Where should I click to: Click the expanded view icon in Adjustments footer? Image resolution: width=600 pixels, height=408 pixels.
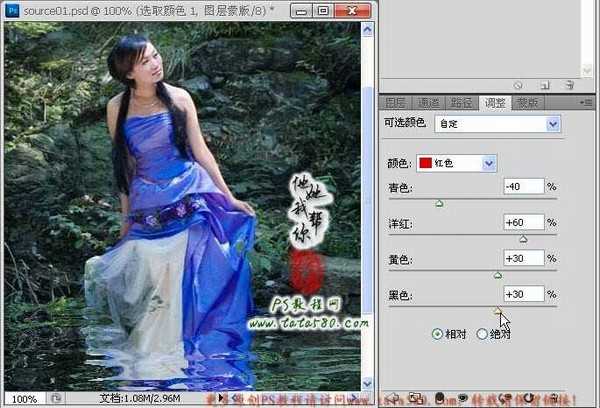coord(414,398)
